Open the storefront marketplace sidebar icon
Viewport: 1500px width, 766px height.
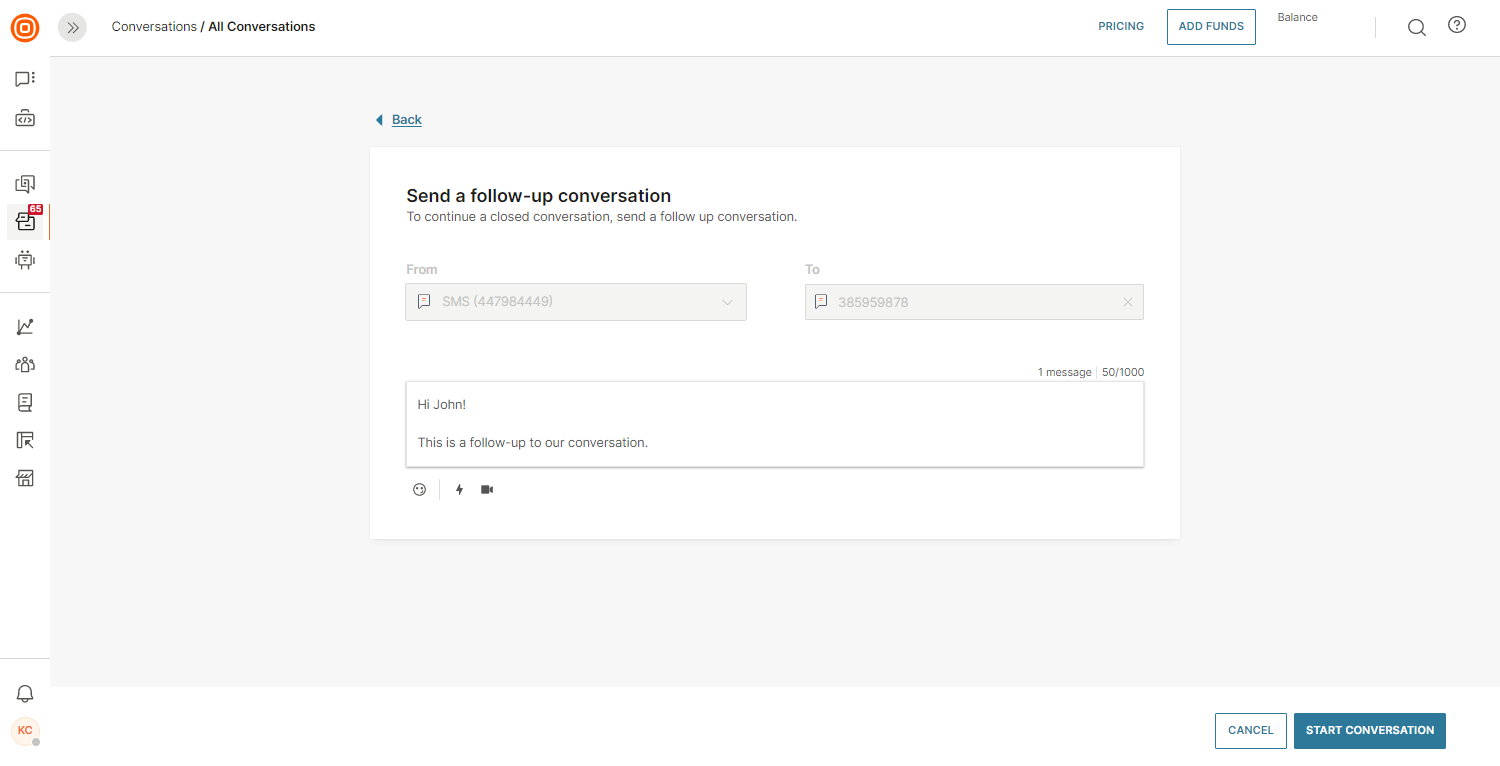(x=25, y=478)
